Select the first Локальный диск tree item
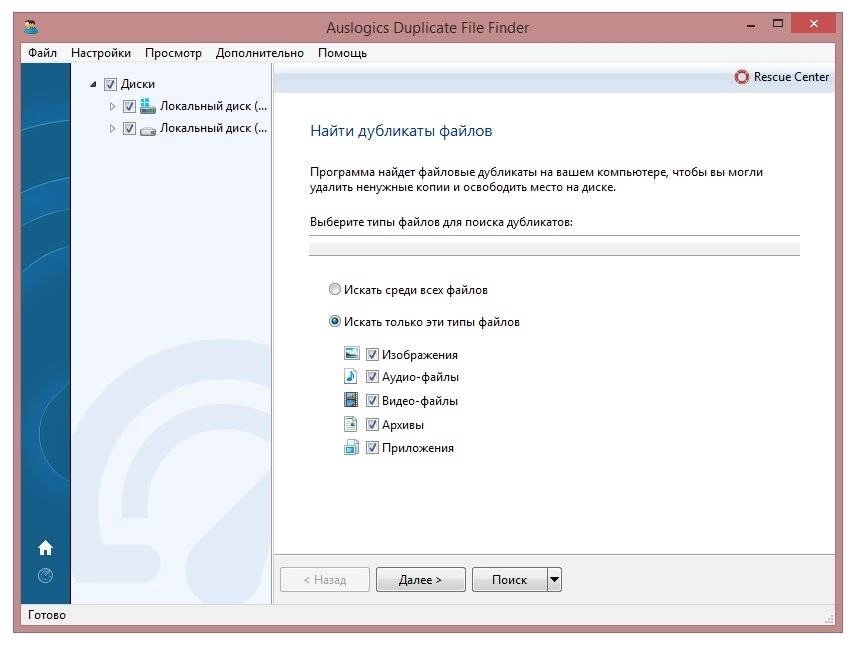 tap(213, 106)
